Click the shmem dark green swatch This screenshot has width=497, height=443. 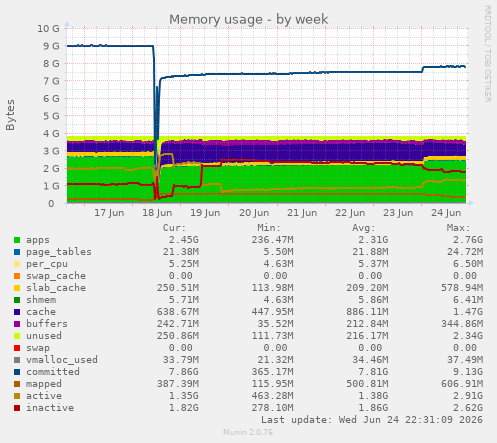(x=17, y=300)
